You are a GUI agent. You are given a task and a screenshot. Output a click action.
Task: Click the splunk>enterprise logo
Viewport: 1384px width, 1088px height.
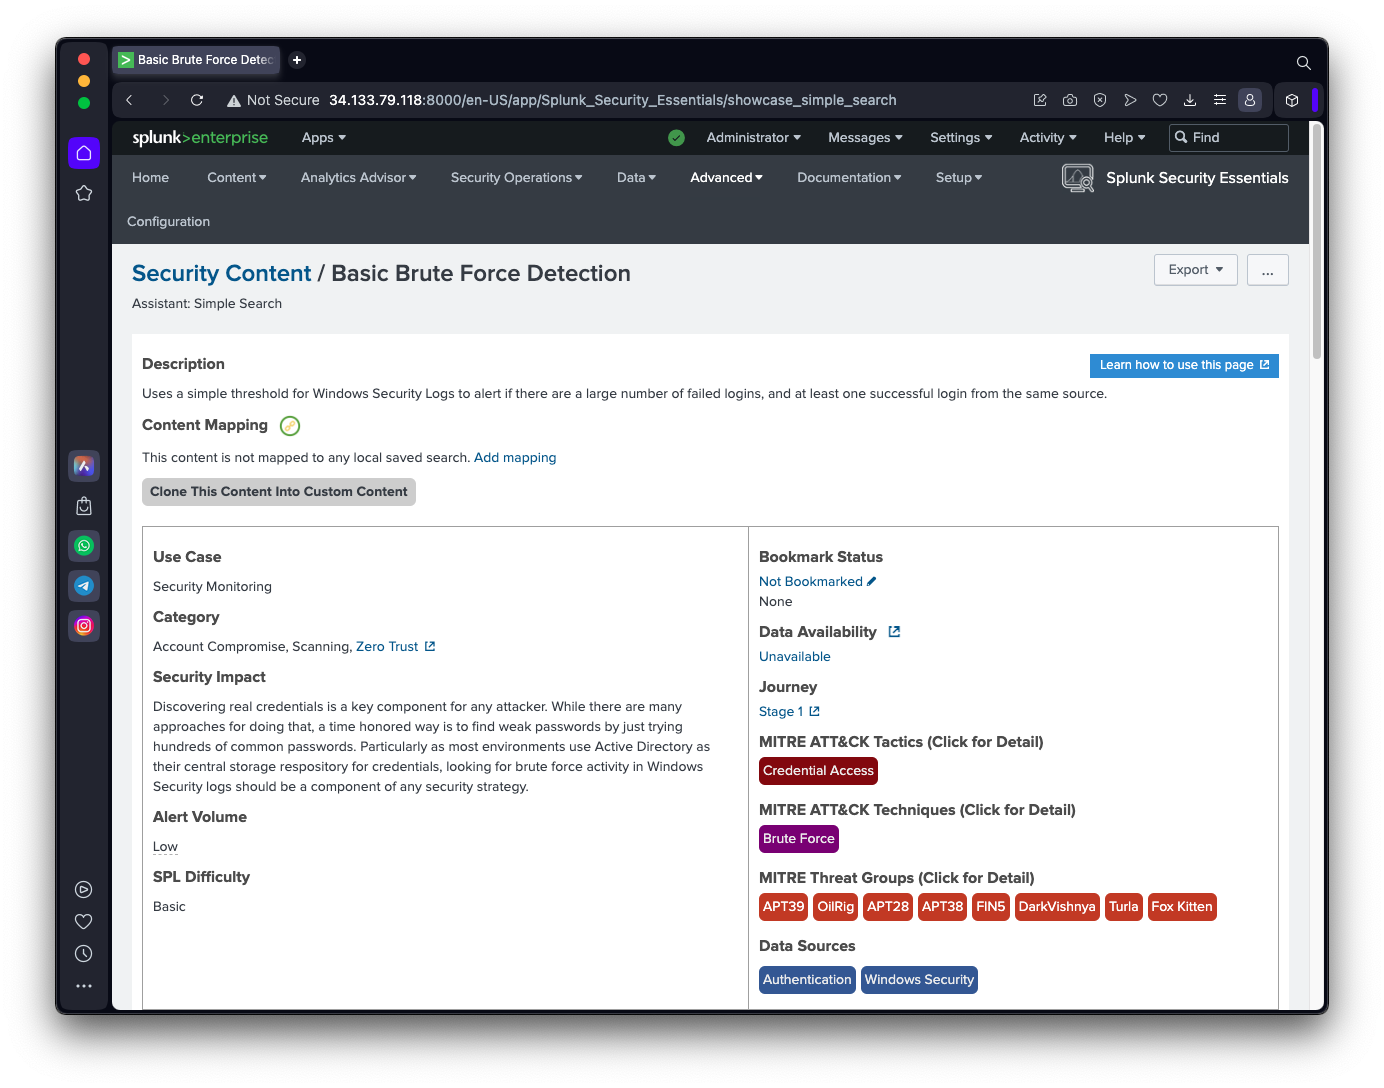(x=200, y=138)
